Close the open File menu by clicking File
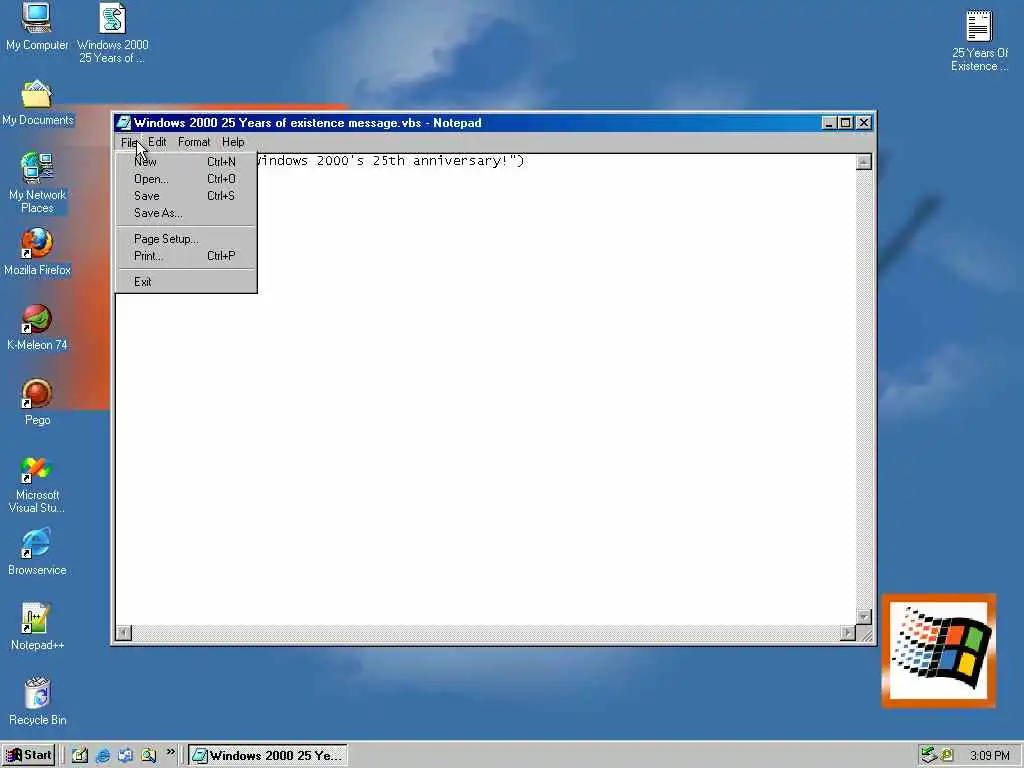The image size is (1024, 768). (x=129, y=142)
